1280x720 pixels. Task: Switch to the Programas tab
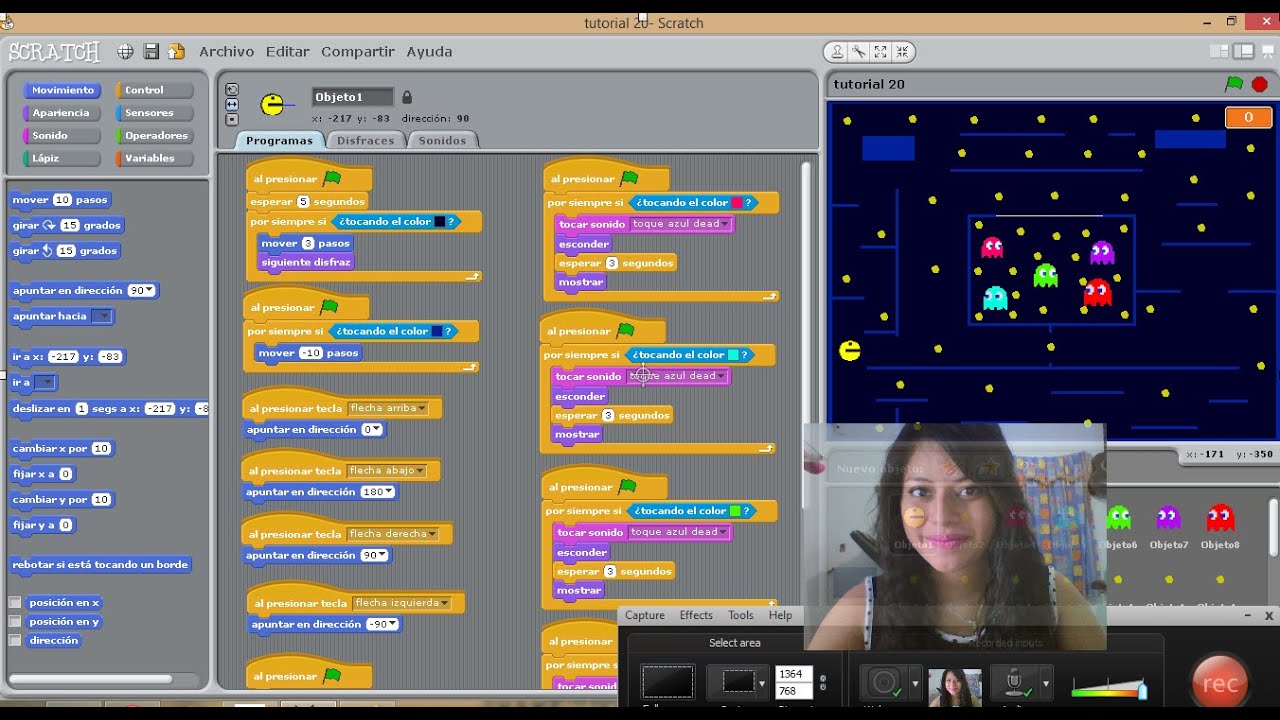tap(279, 141)
